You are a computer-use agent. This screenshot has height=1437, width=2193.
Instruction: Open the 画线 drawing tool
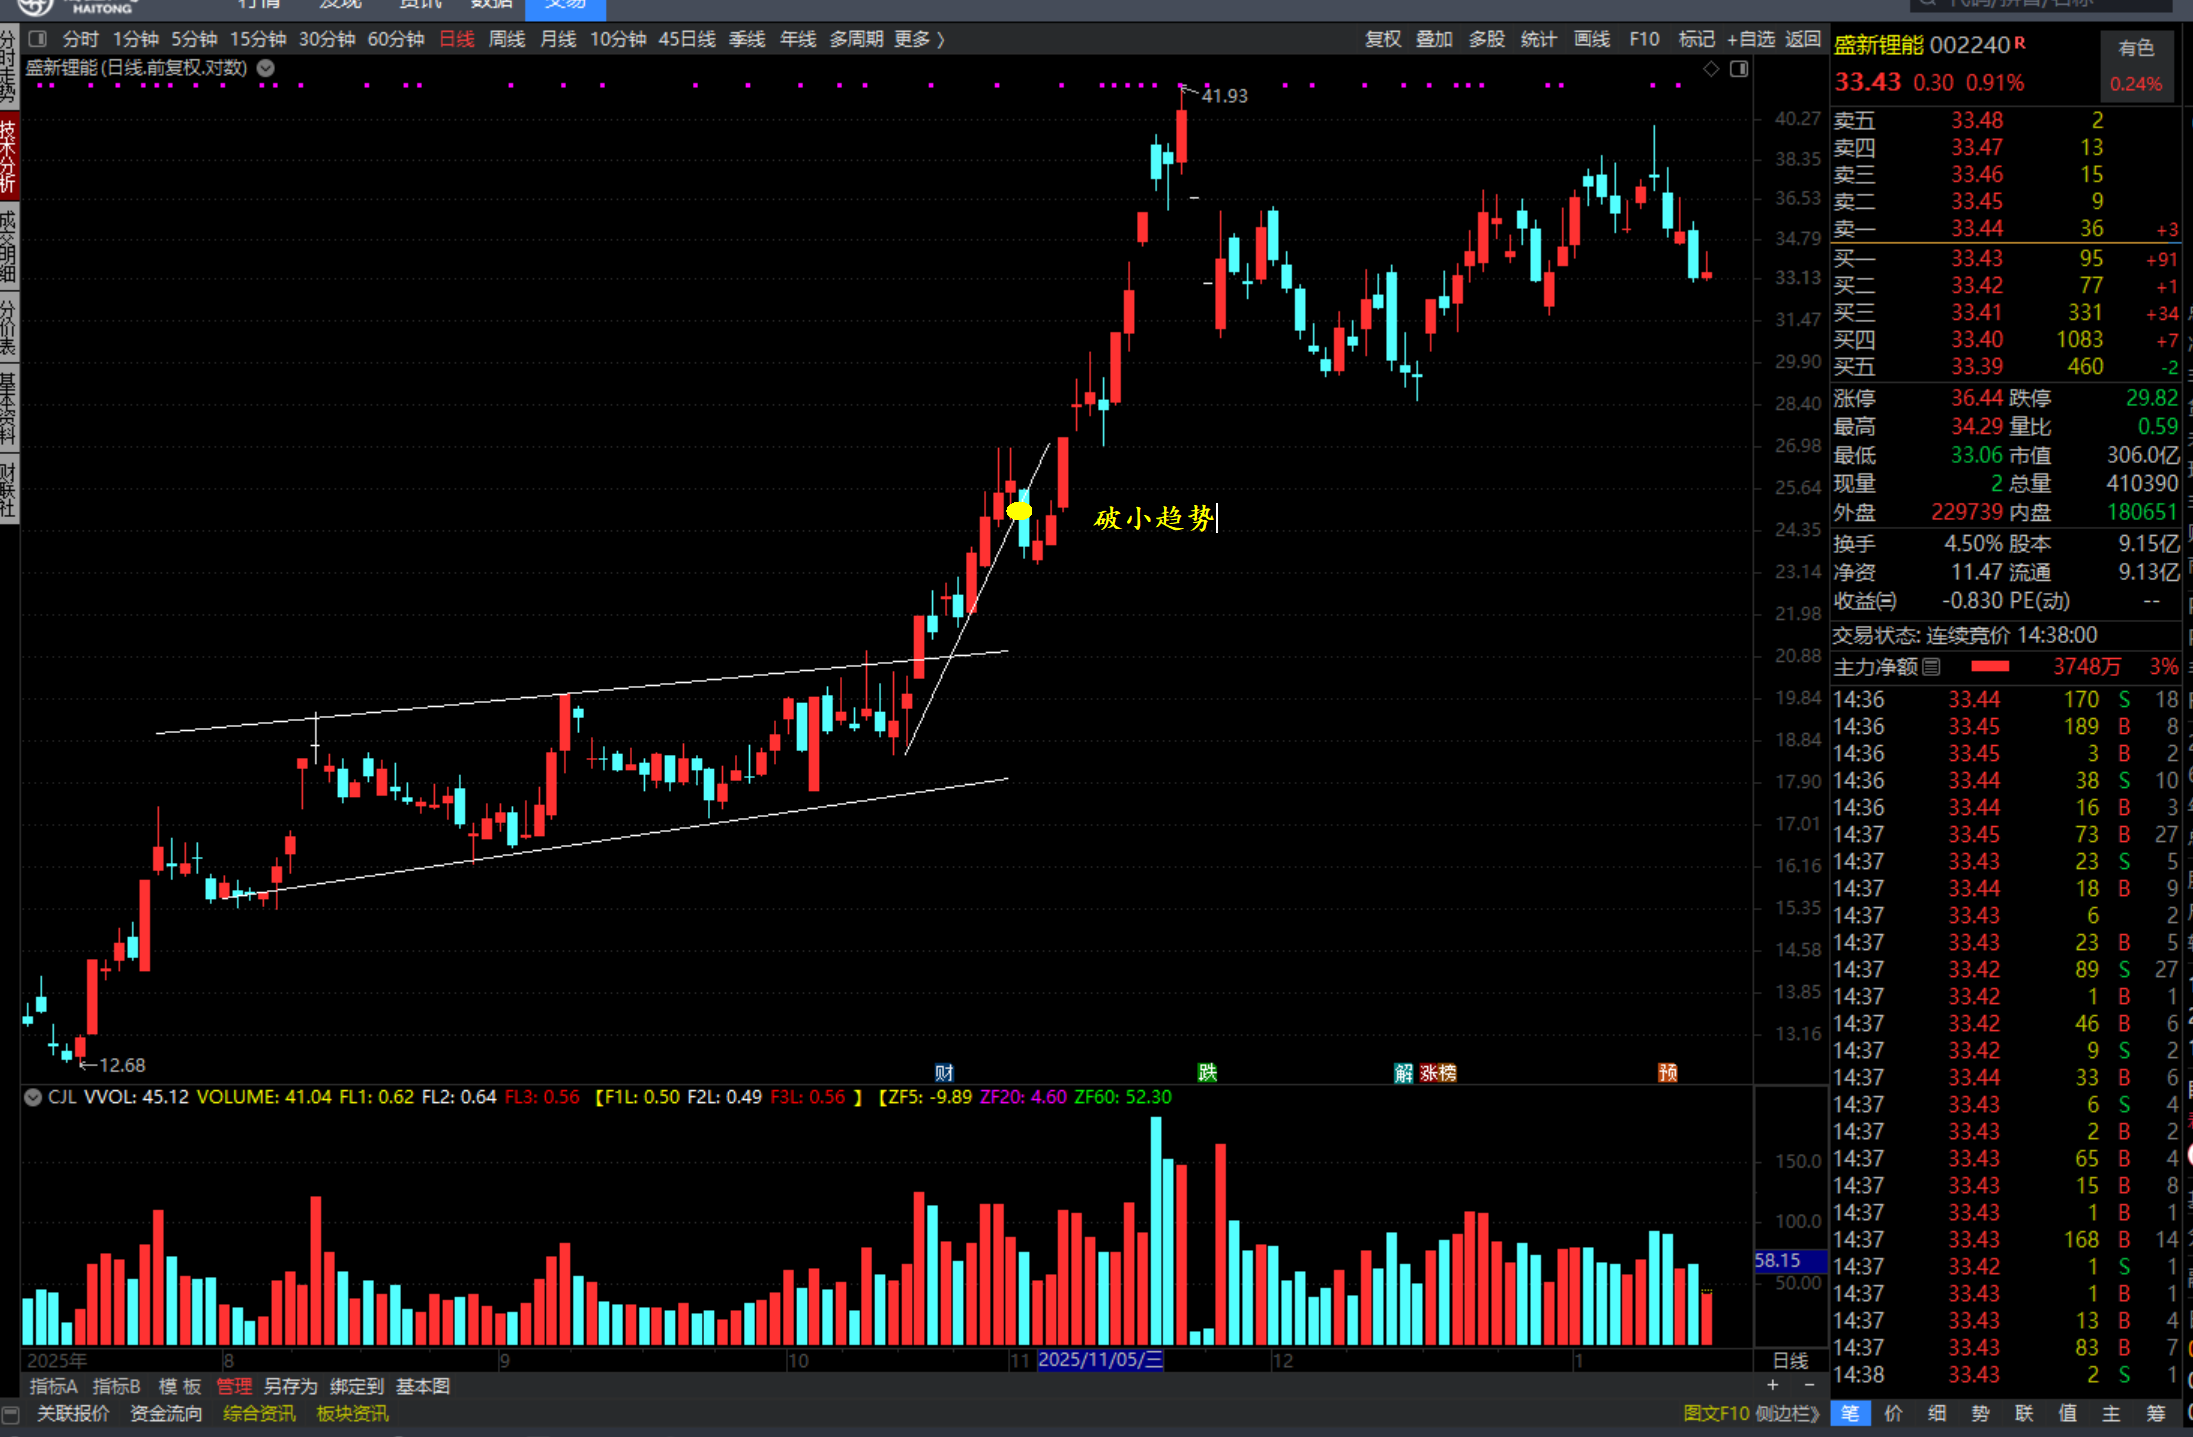click(1591, 39)
